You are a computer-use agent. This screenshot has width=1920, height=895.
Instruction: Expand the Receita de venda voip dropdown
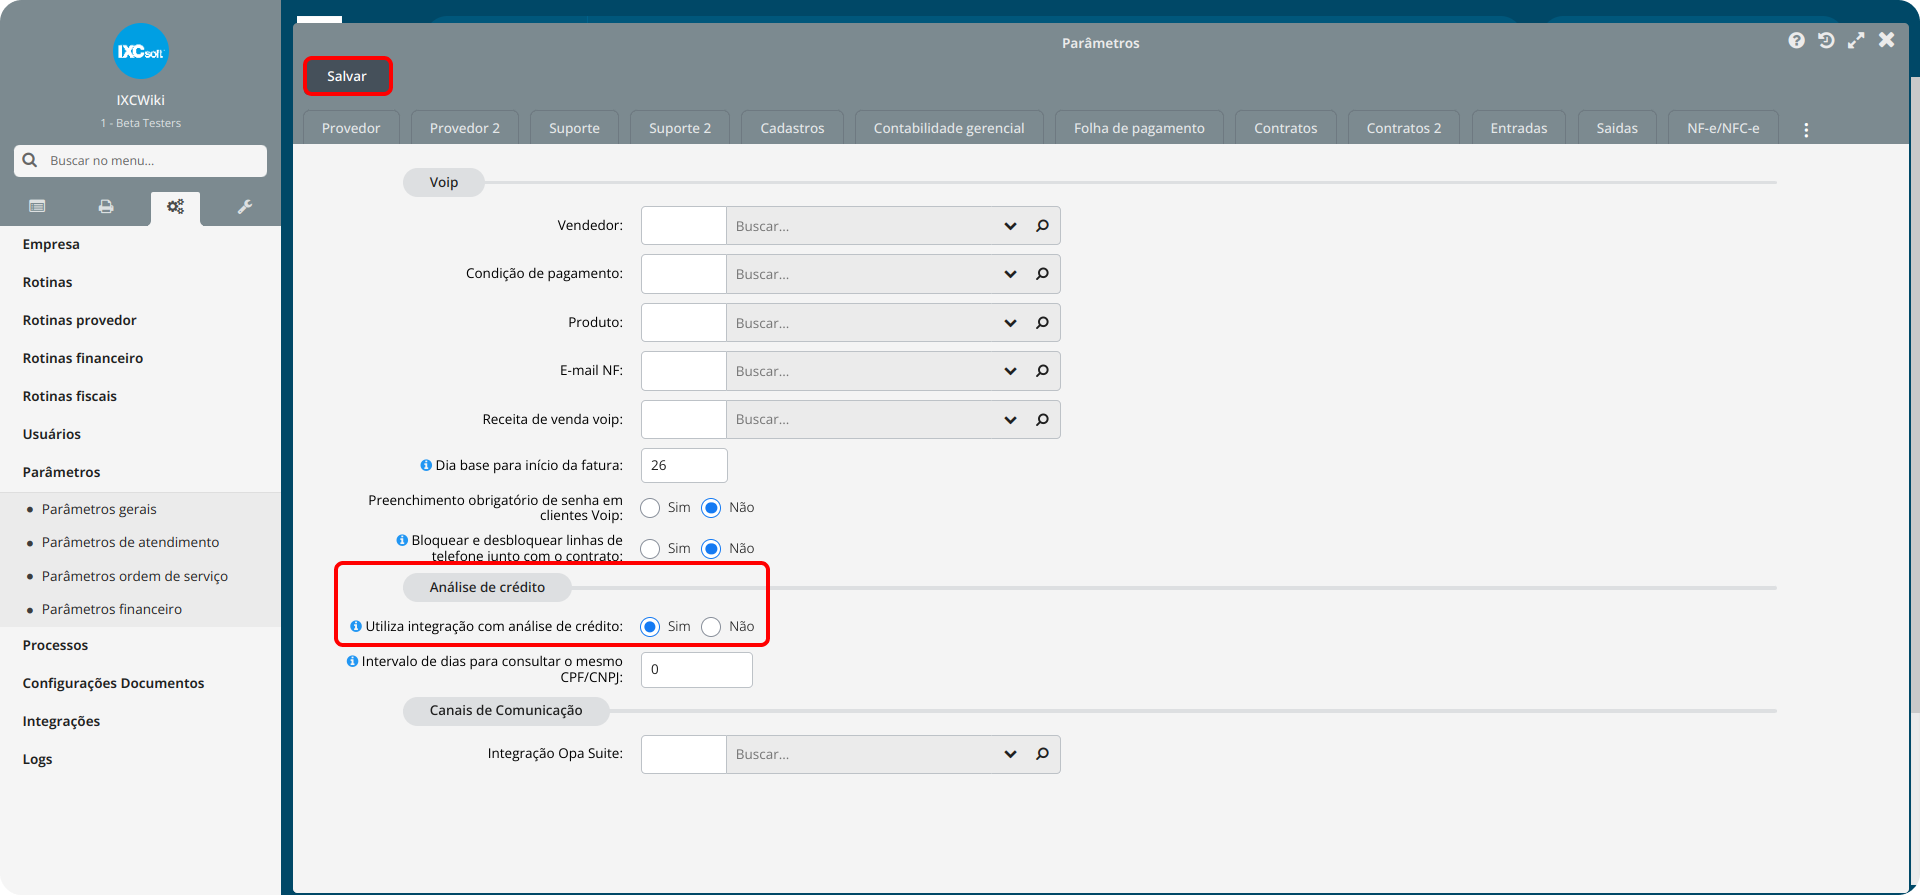(1010, 420)
